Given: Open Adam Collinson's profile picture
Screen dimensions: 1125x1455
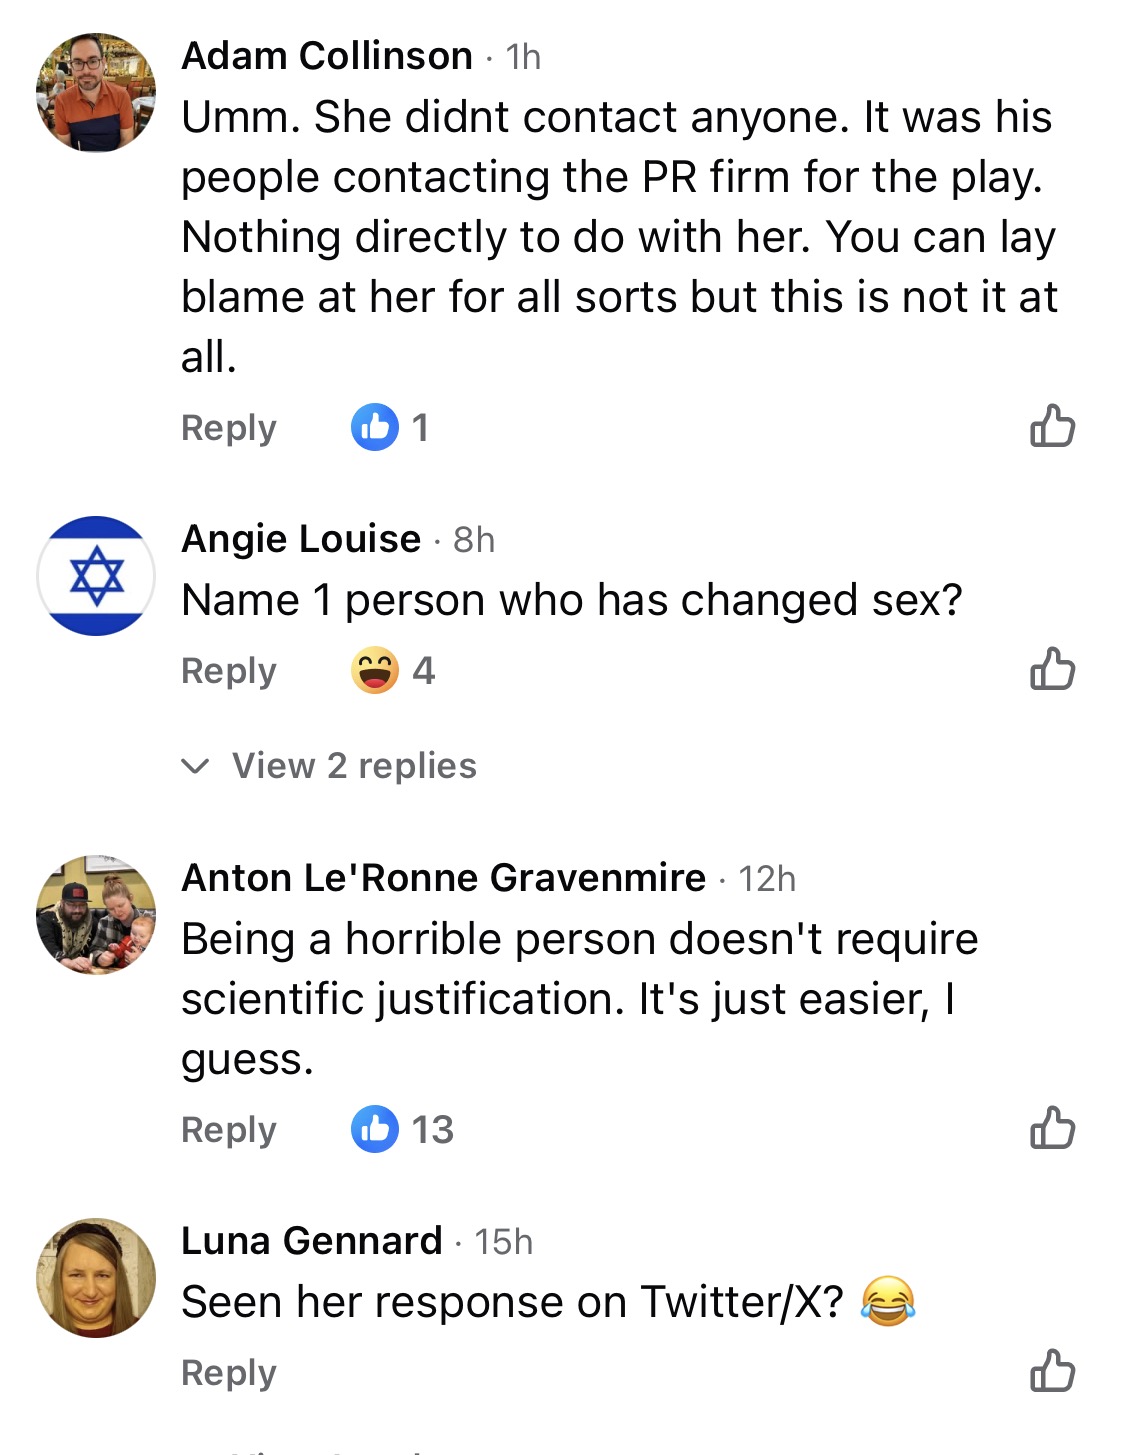Looking at the screenshot, I should (96, 93).
